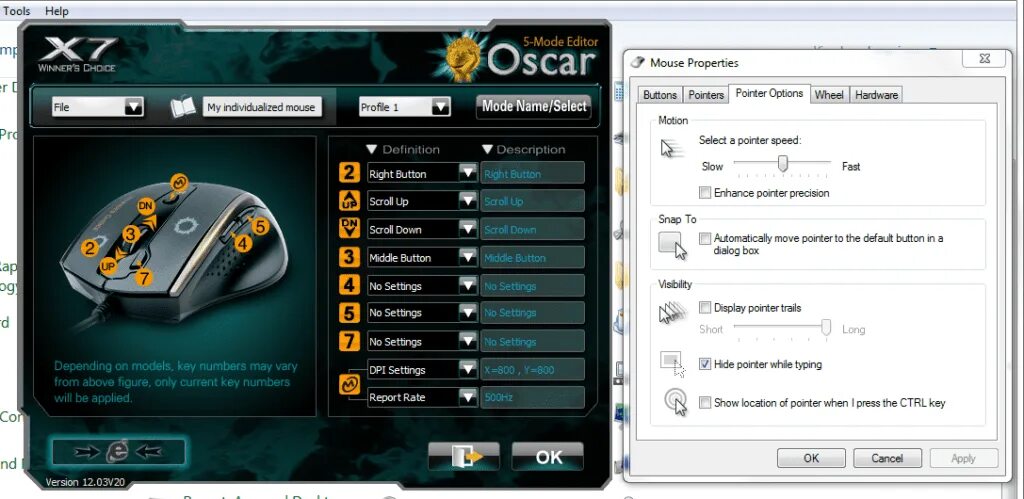The height and width of the screenshot is (499, 1024).
Task: Uncheck Hide pointer while typing
Action: (x=705, y=364)
